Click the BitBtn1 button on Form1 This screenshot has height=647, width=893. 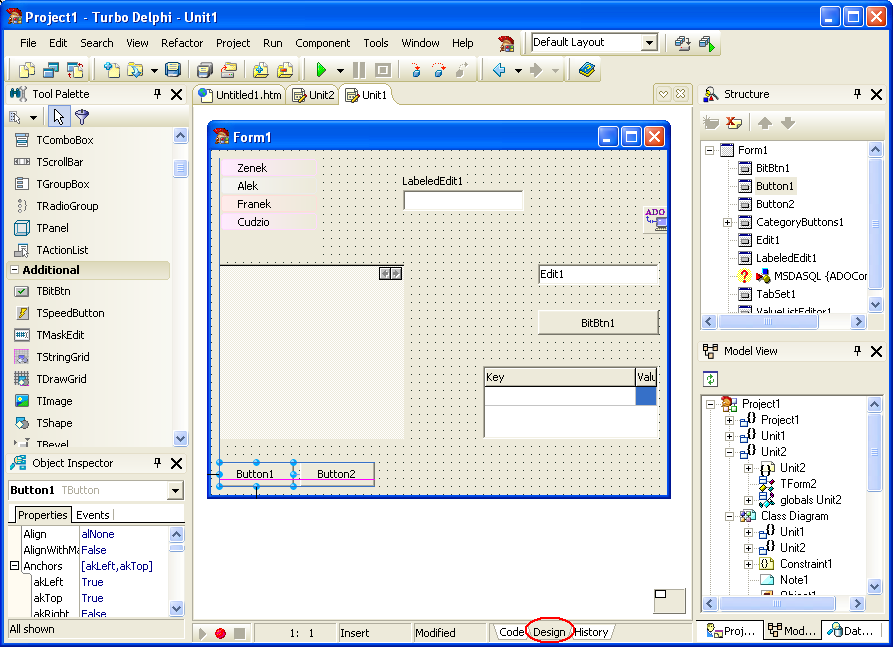click(598, 323)
